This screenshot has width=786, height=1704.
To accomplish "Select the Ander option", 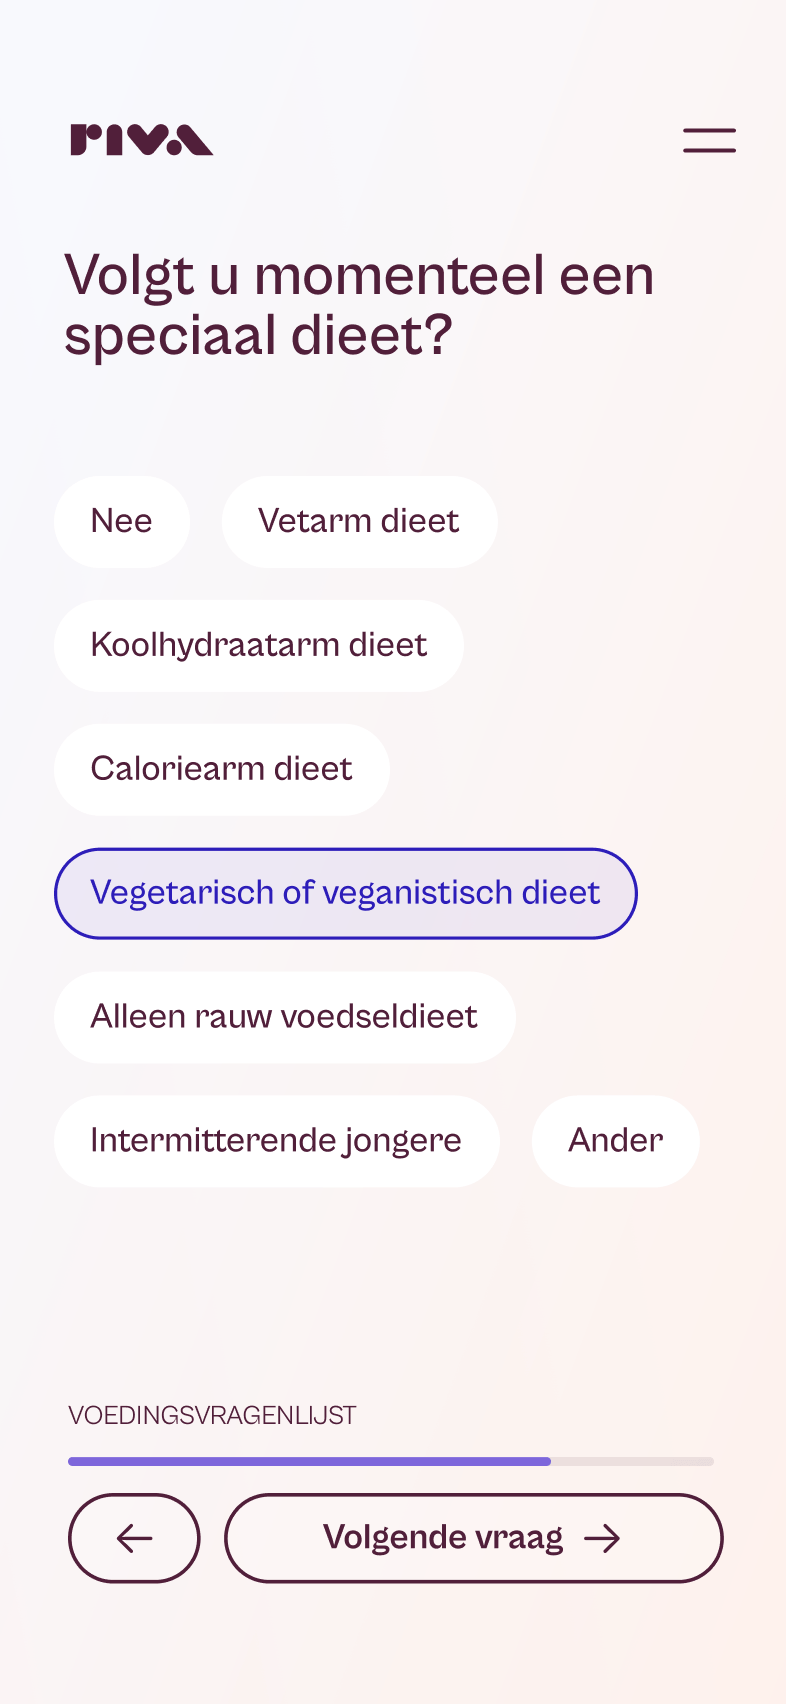I will pos(615,1141).
